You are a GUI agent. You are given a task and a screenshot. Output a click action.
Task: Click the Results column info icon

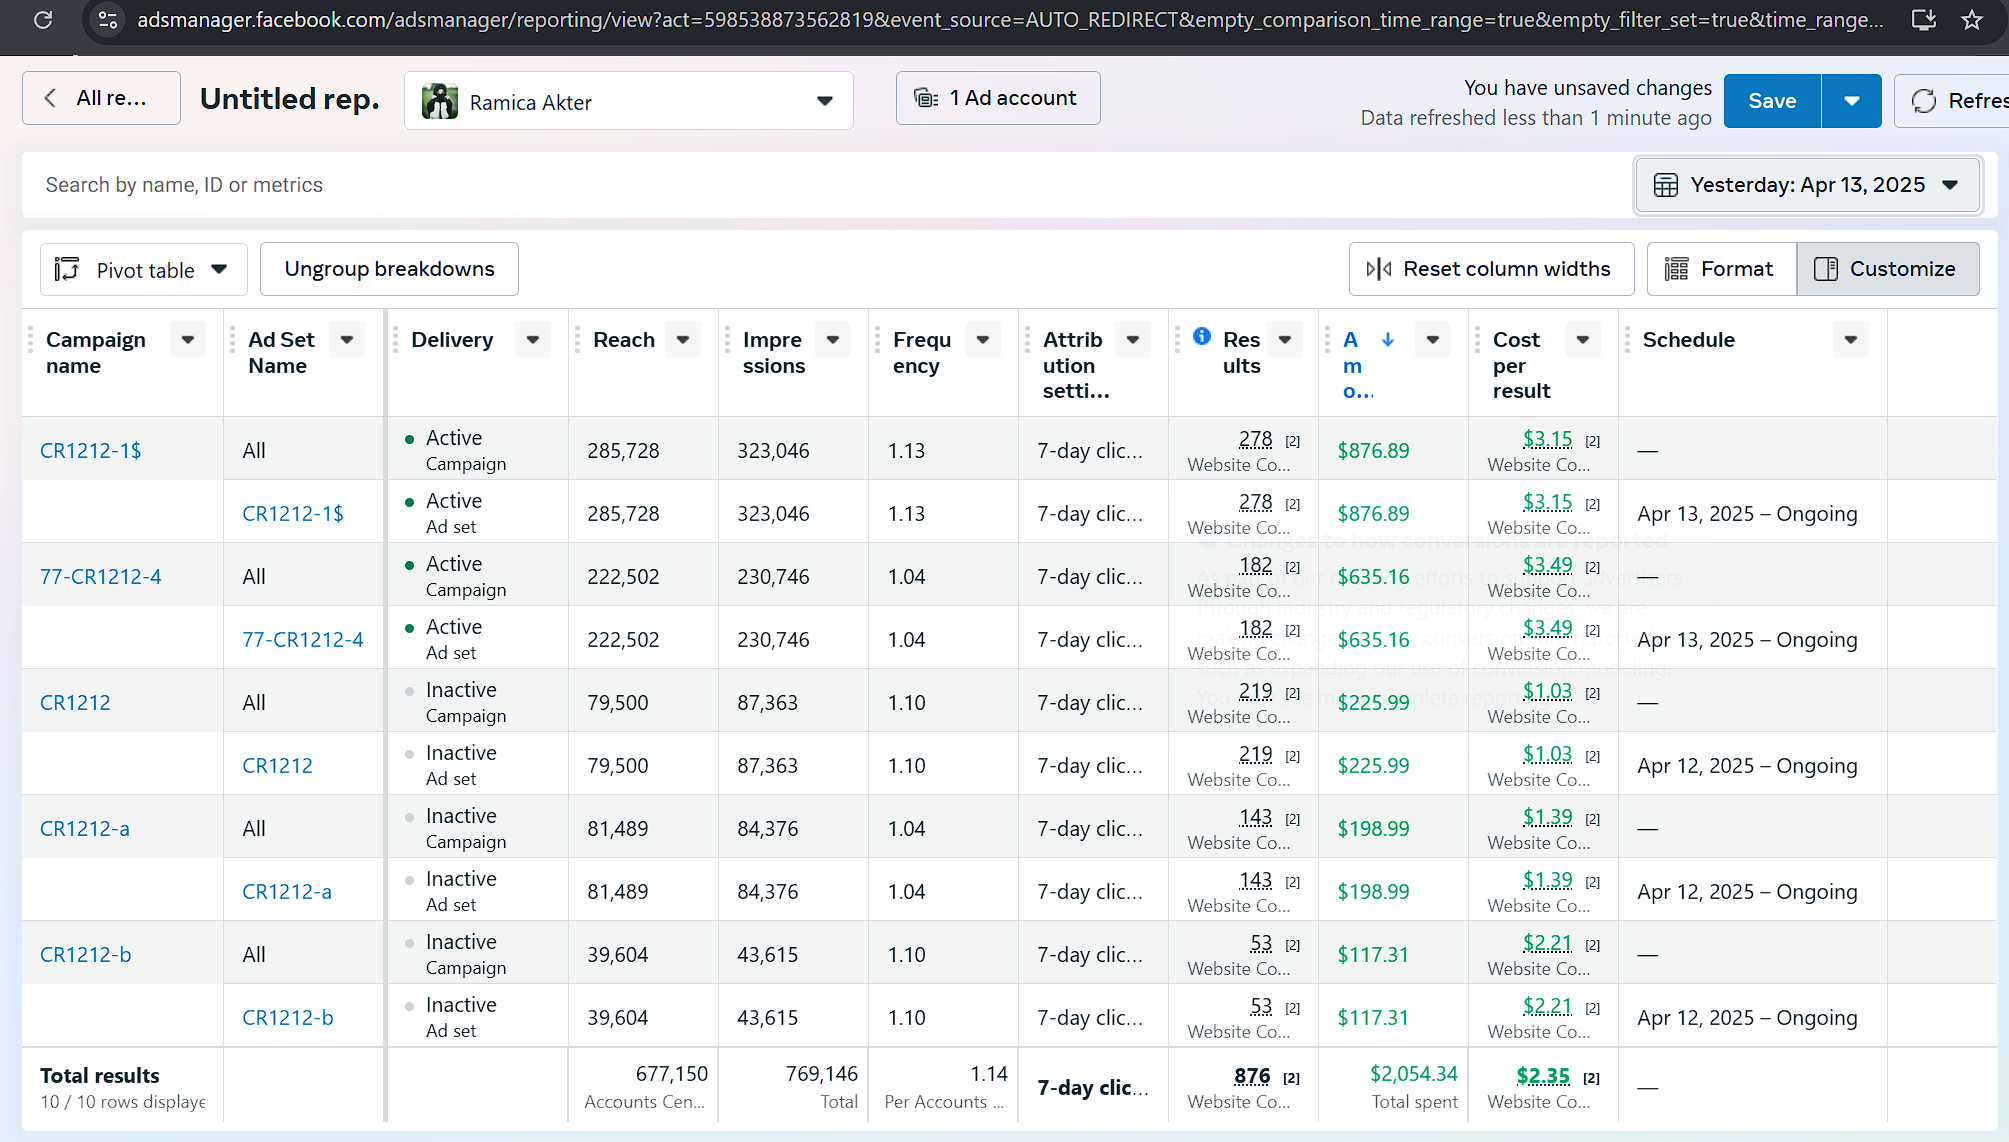tap(1202, 337)
